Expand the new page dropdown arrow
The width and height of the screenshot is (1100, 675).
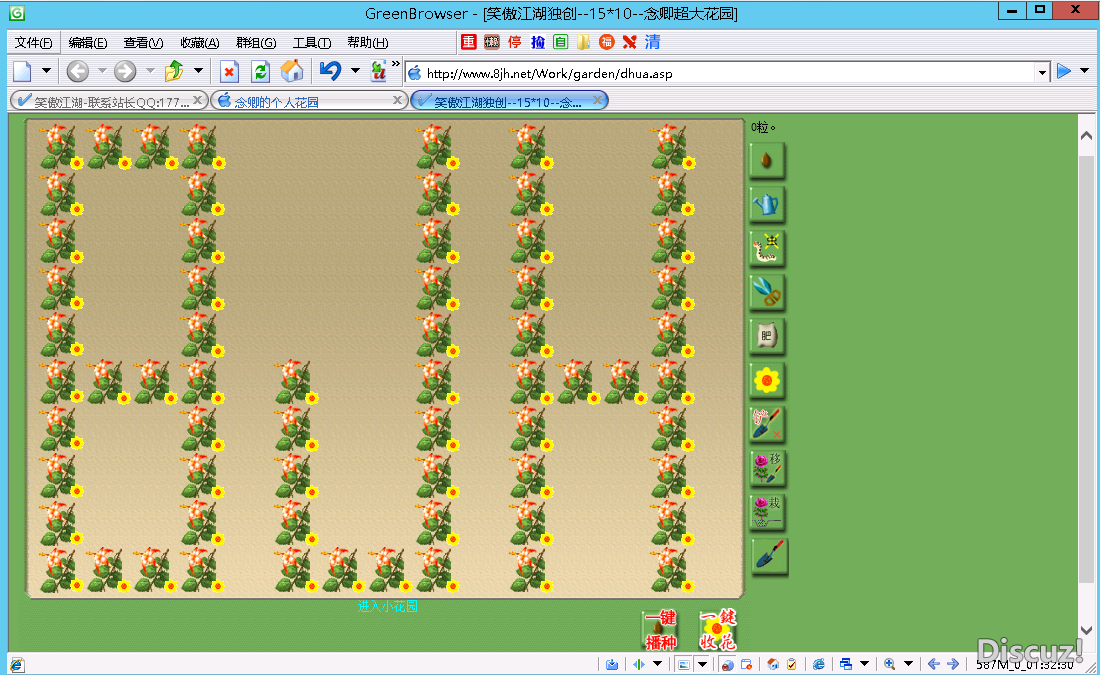click(x=48, y=71)
